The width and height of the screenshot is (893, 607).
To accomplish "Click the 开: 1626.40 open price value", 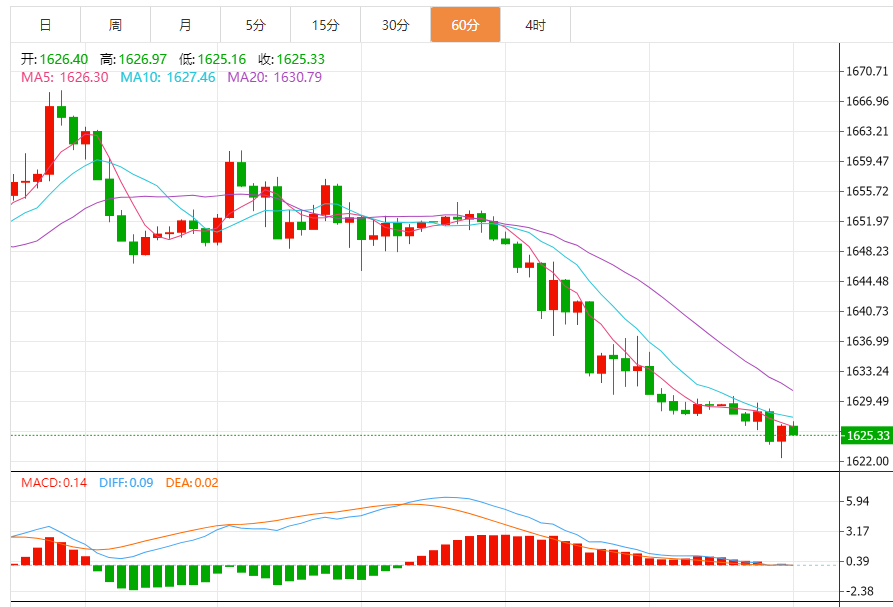I will pyautogui.click(x=55, y=59).
